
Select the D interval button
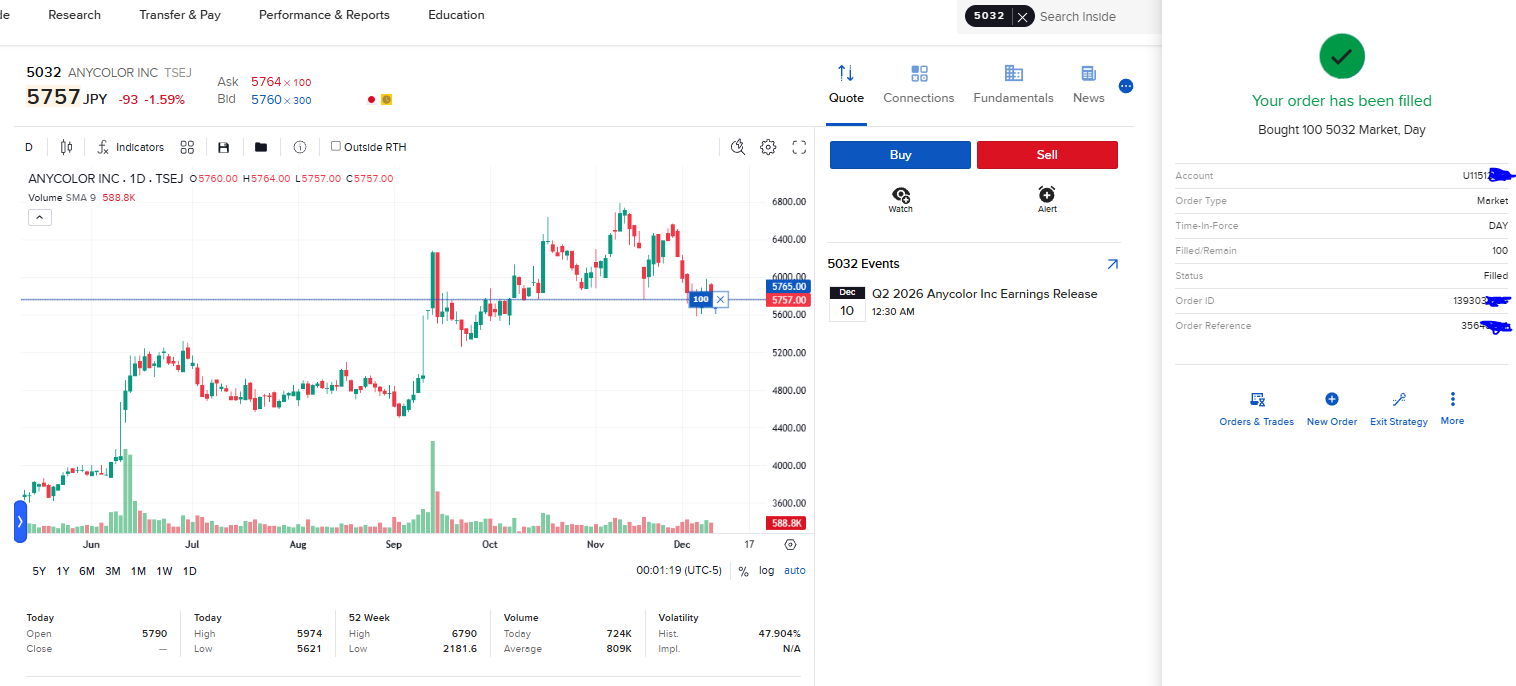29,147
